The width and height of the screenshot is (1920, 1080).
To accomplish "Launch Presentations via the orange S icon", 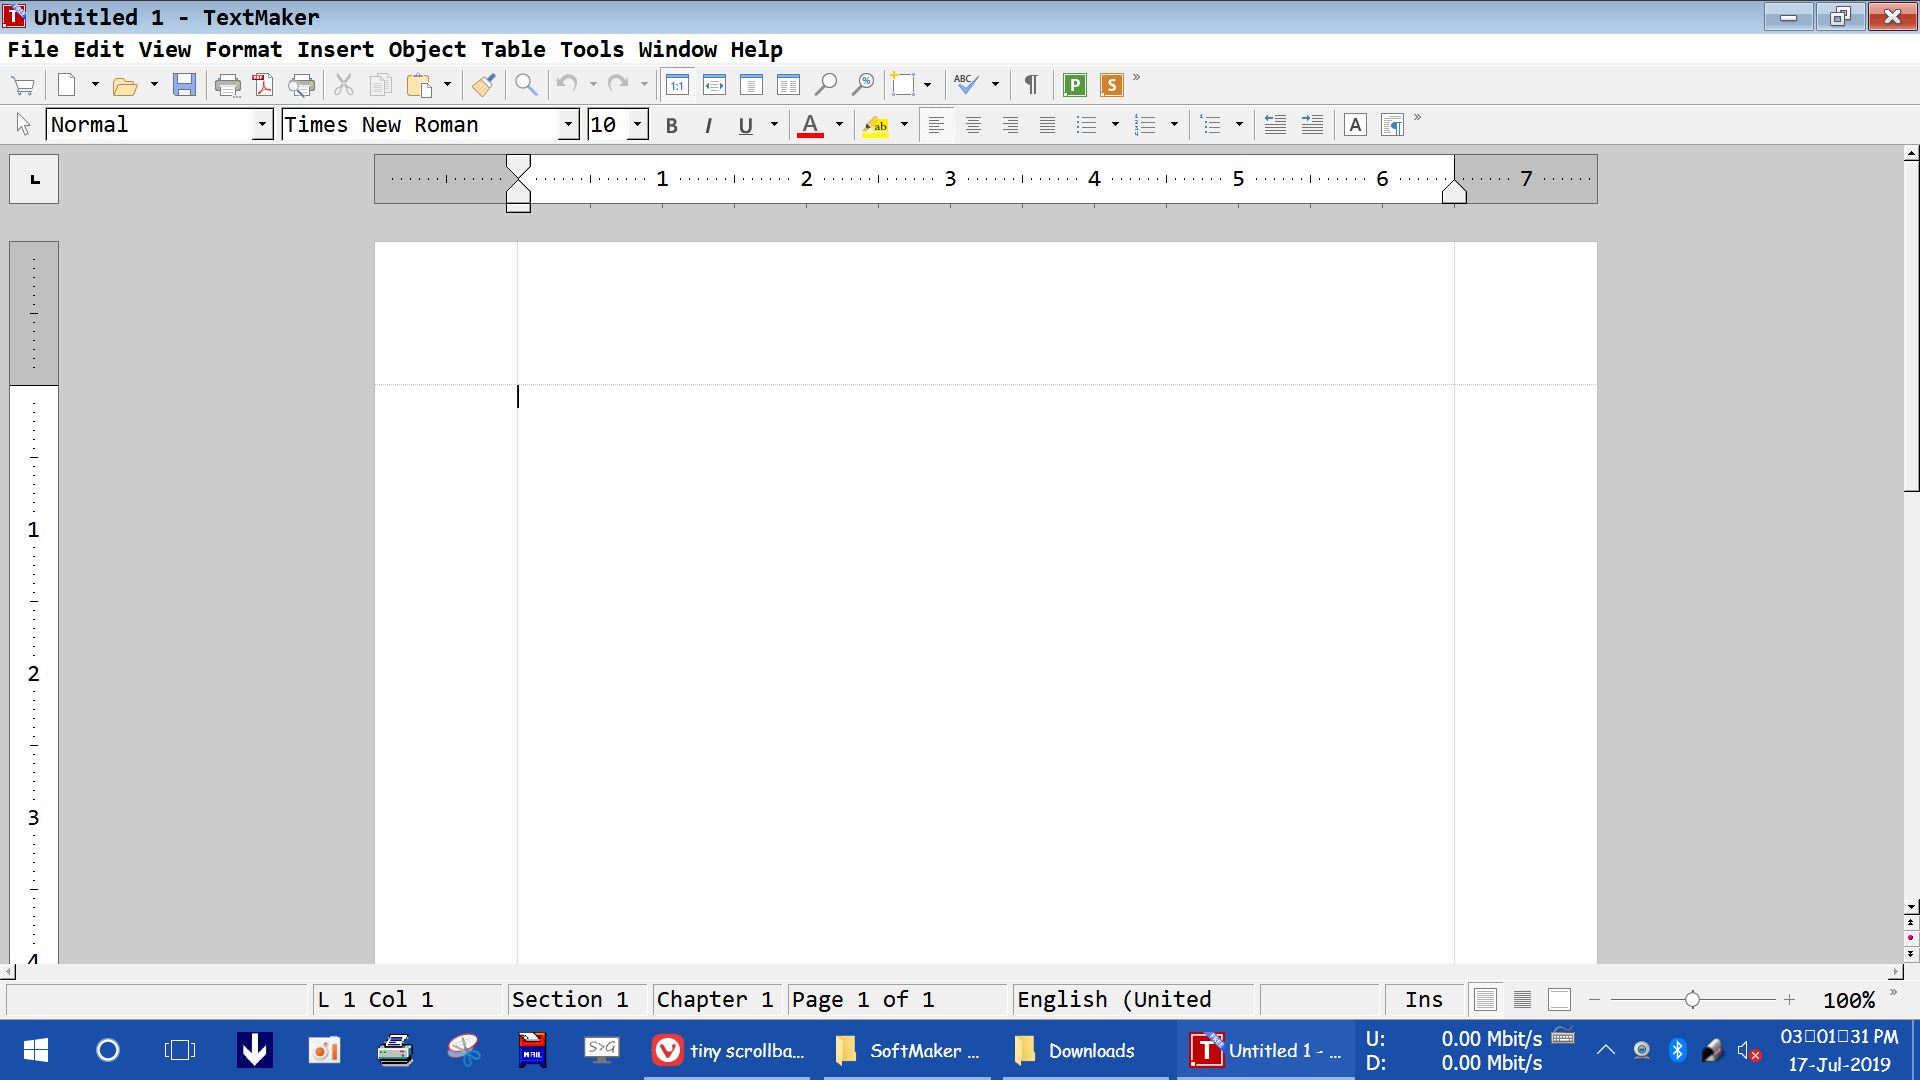I will (1111, 85).
